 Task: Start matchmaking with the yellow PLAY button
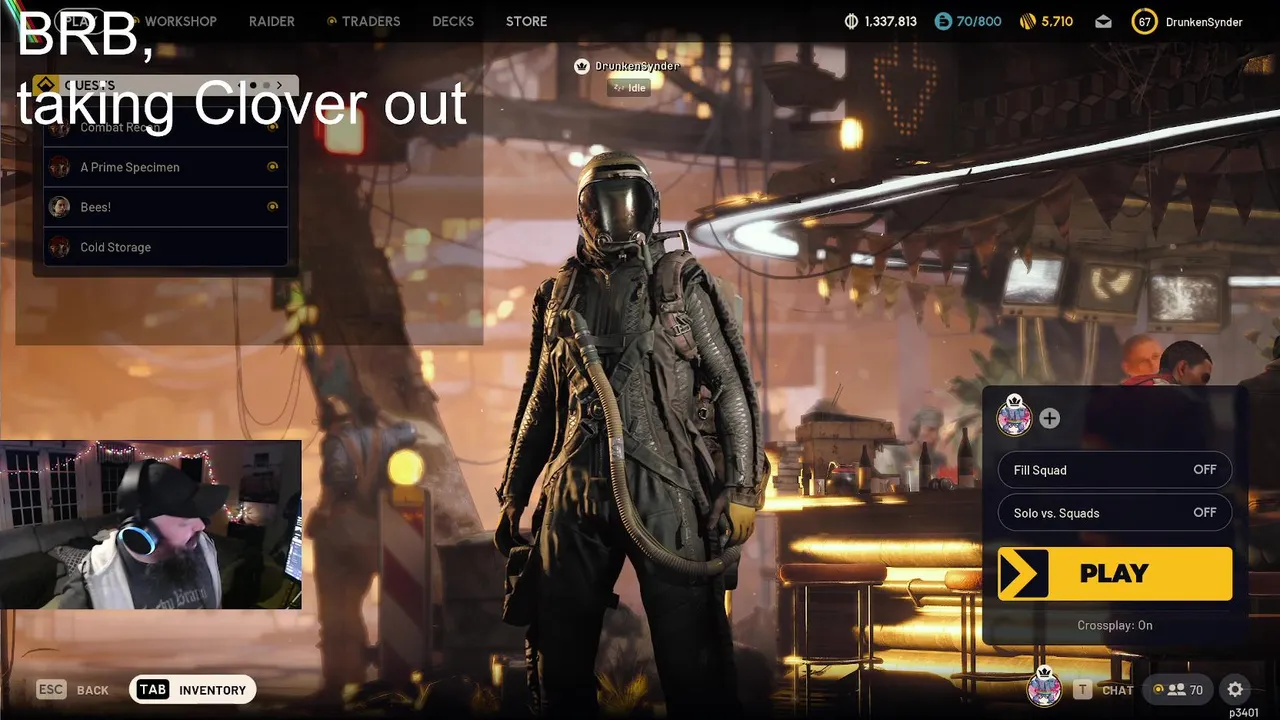(x=1115, y=573)
